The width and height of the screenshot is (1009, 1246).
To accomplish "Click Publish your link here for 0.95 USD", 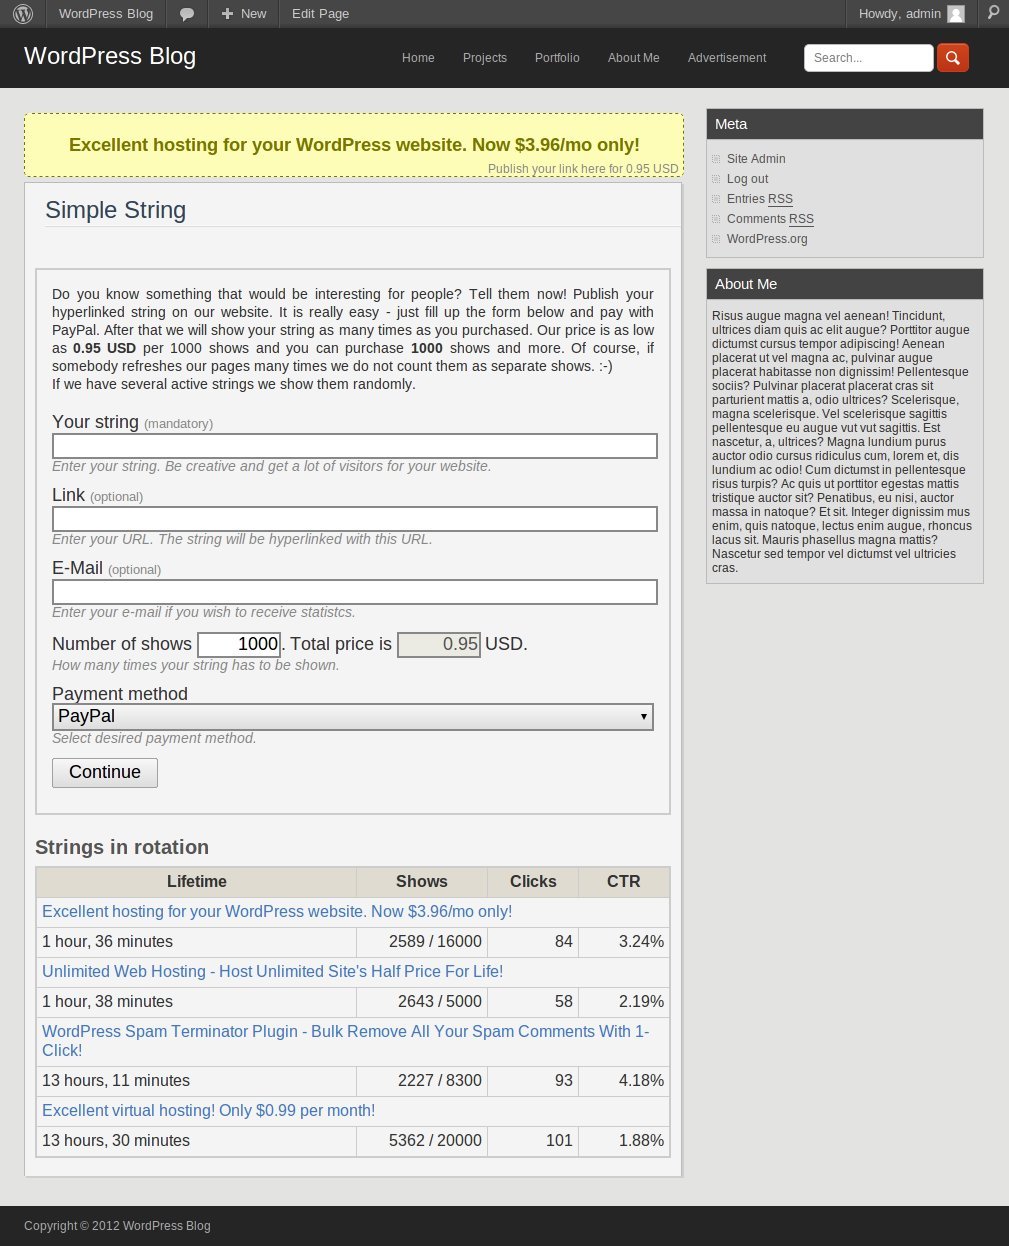I will click(x=583, y=169).
